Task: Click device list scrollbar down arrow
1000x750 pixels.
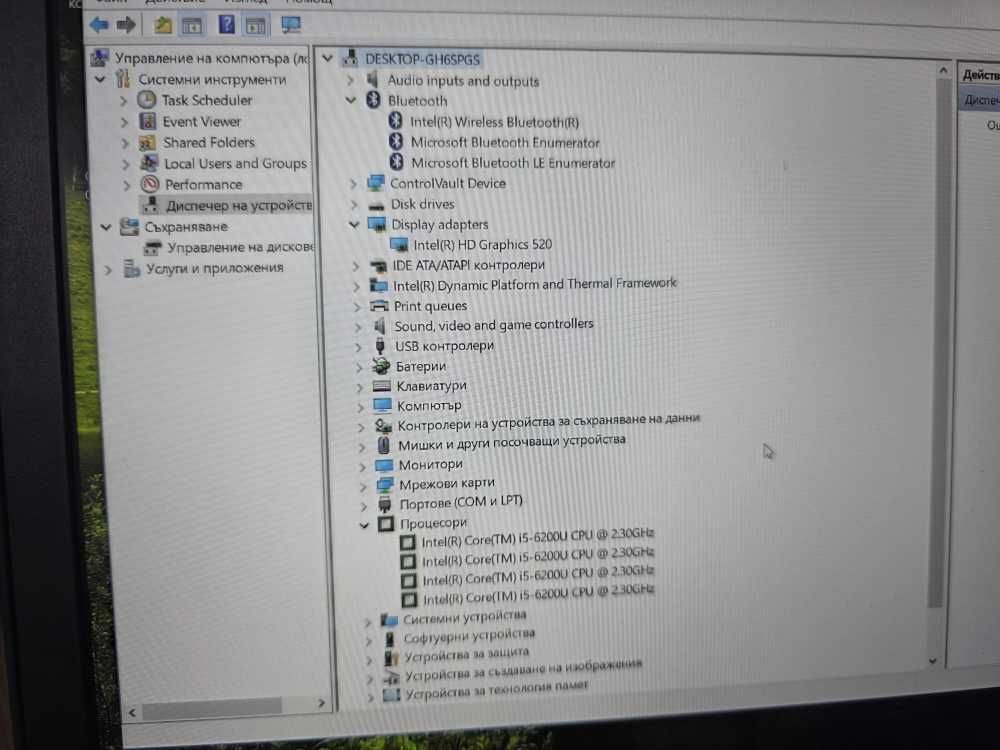Action: [x=933, y=661]
